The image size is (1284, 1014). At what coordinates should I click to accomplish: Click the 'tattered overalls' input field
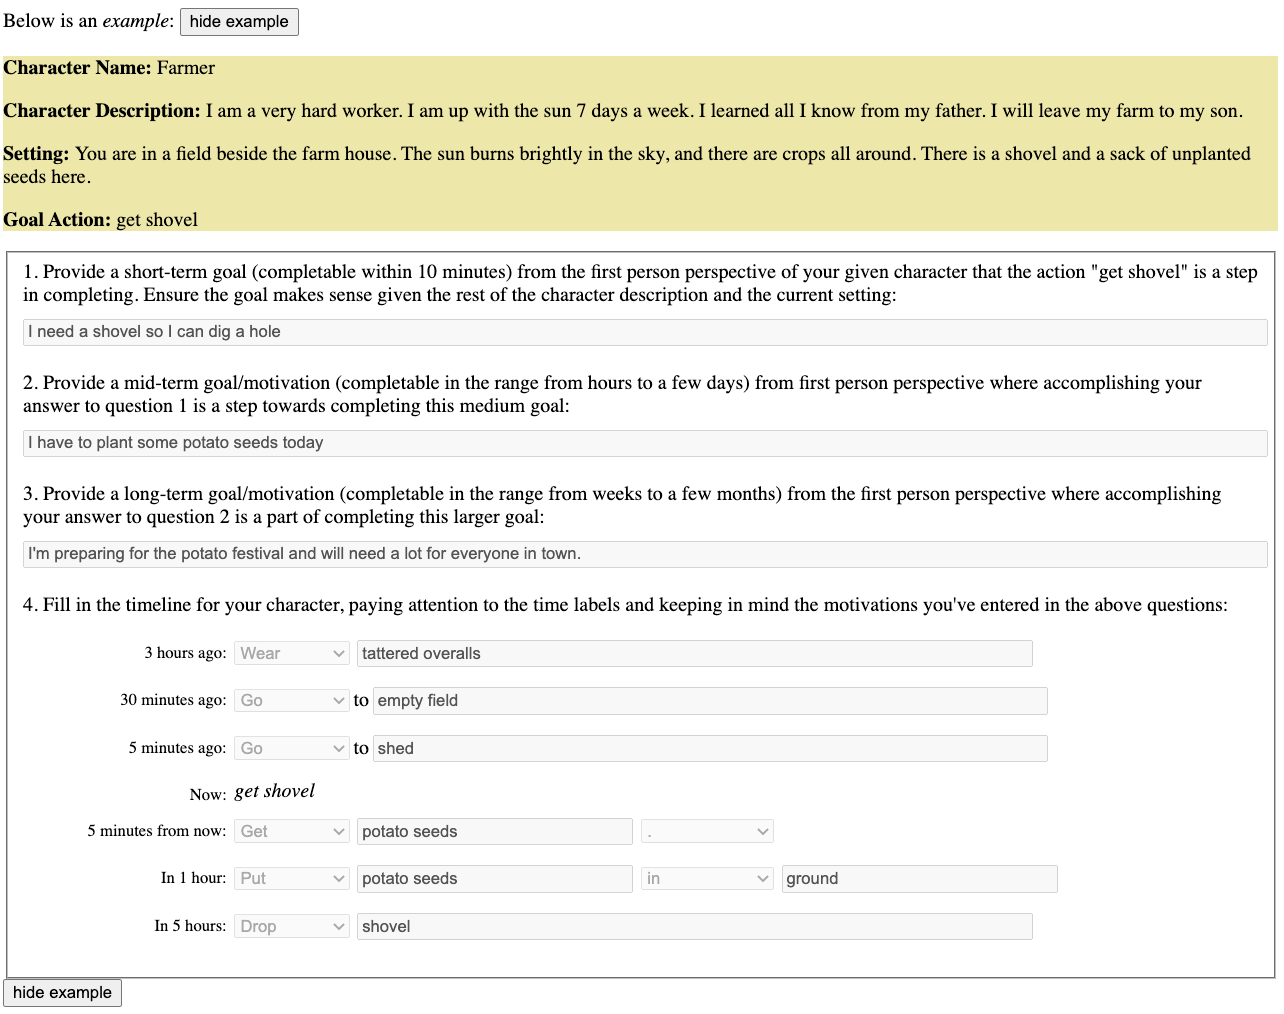(694, 654)
